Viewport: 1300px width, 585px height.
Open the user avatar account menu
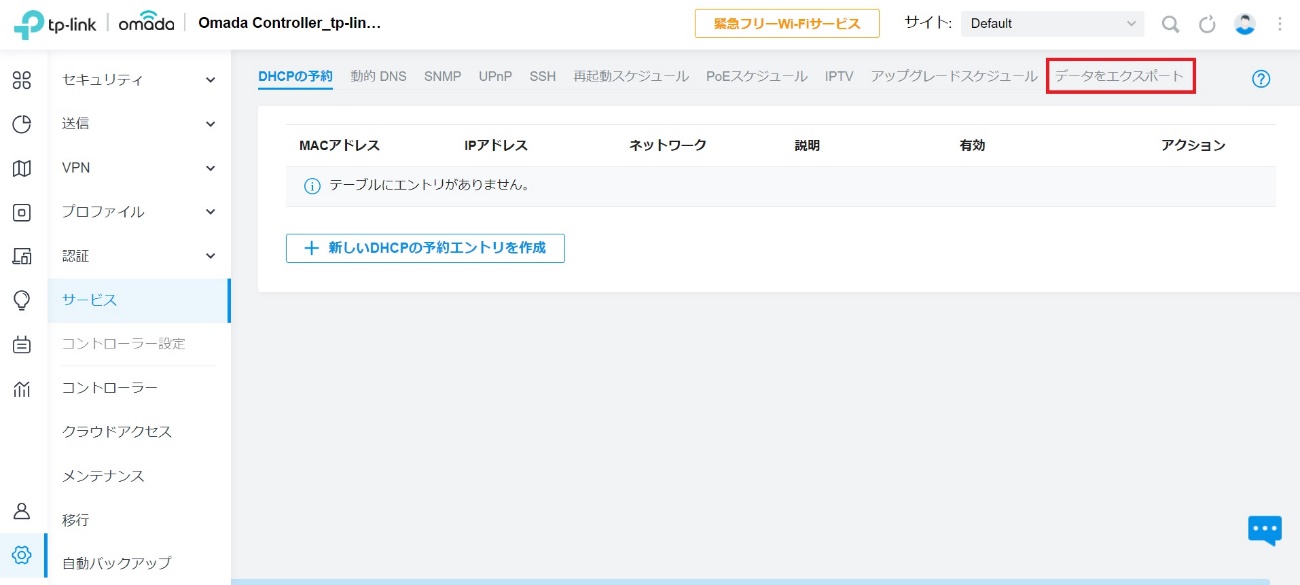1244,24
